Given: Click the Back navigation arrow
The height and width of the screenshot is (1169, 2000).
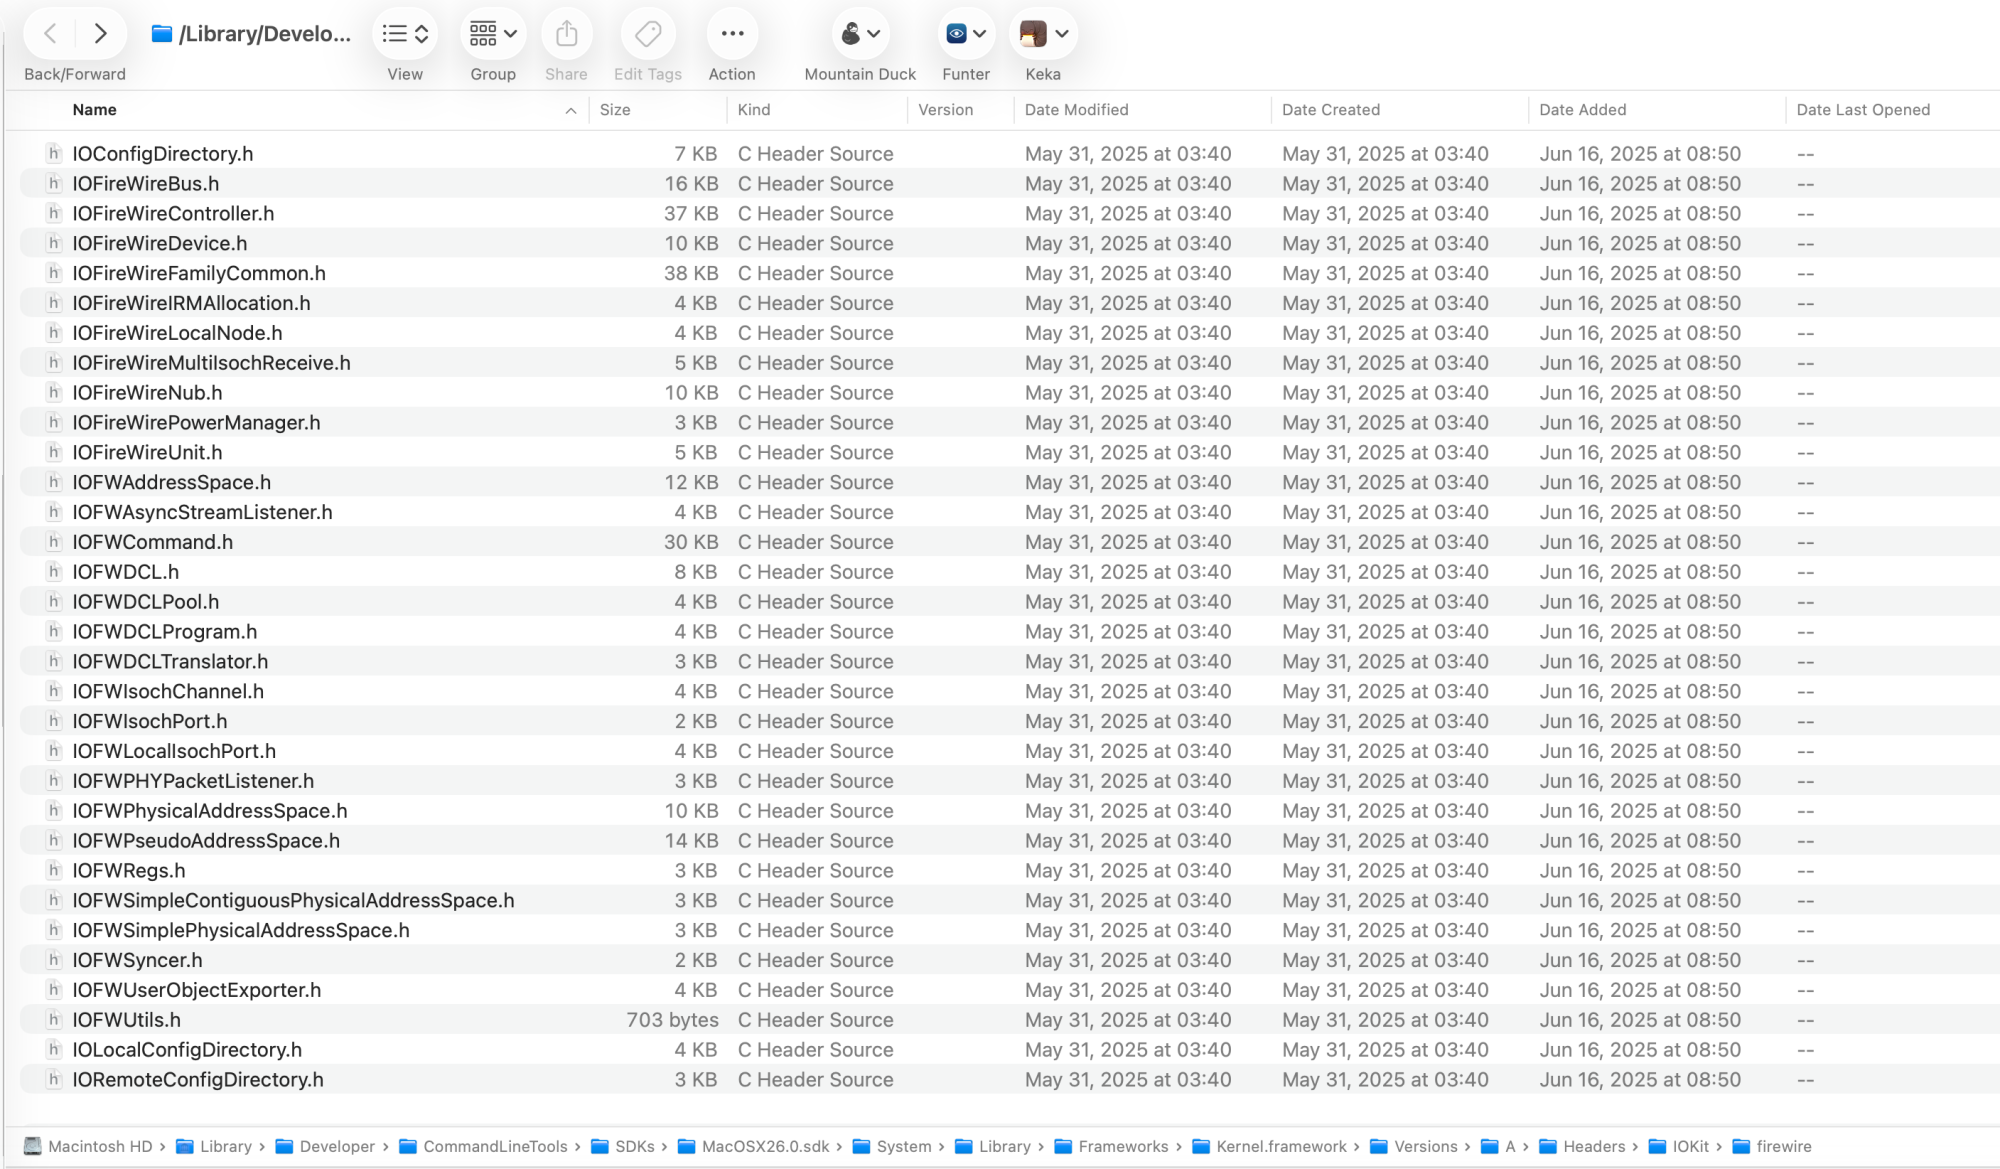Looking at the screenshot, I should pyautogui.click(x=50, y=34).
